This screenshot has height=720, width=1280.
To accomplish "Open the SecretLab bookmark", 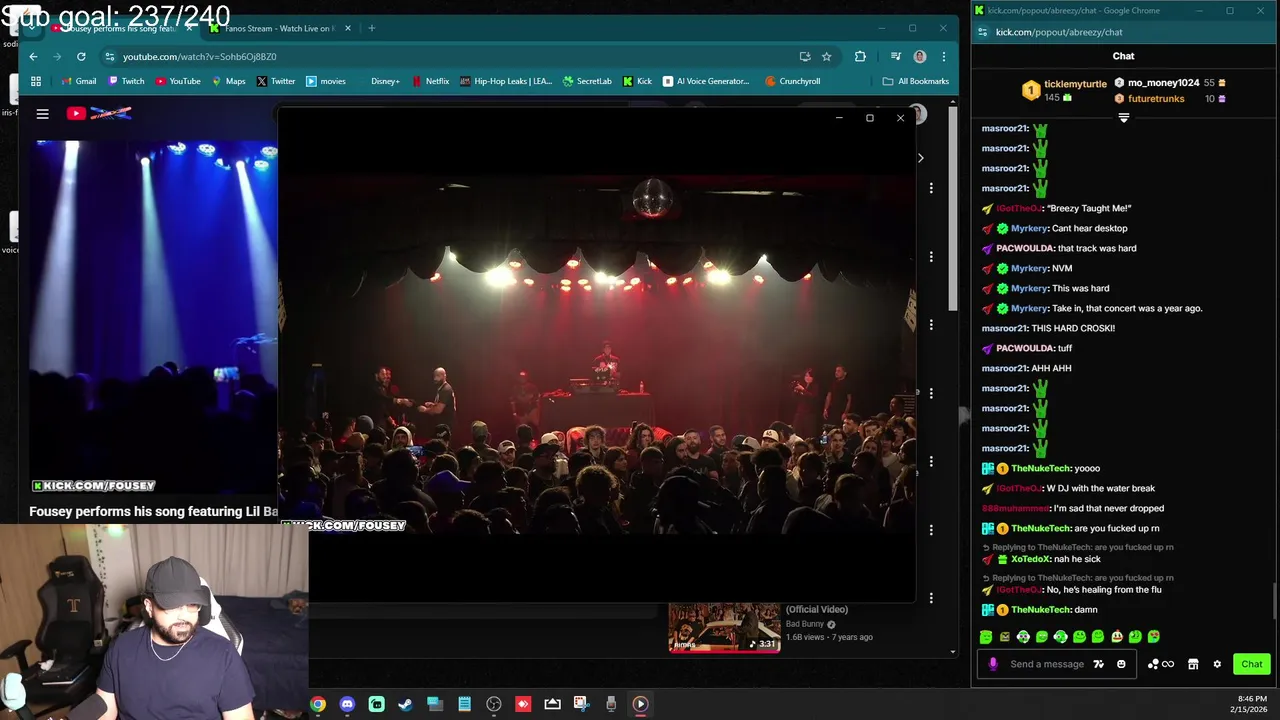I will click(587, 81).
